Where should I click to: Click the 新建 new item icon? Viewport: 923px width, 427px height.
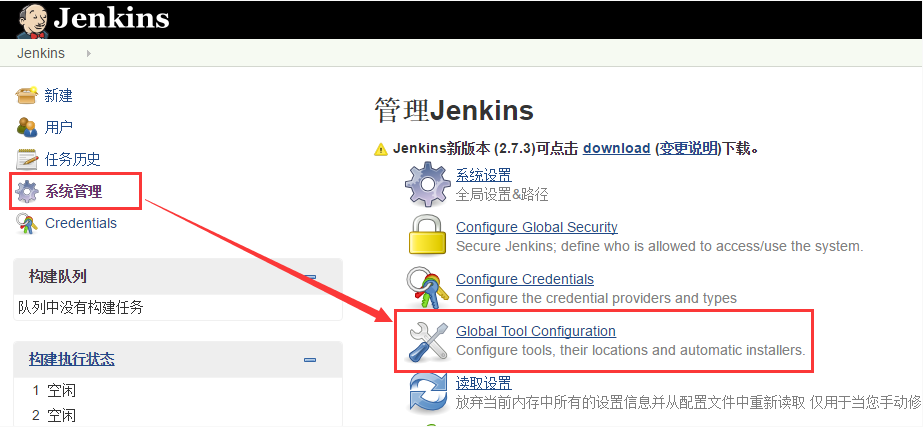coord(26,95)
